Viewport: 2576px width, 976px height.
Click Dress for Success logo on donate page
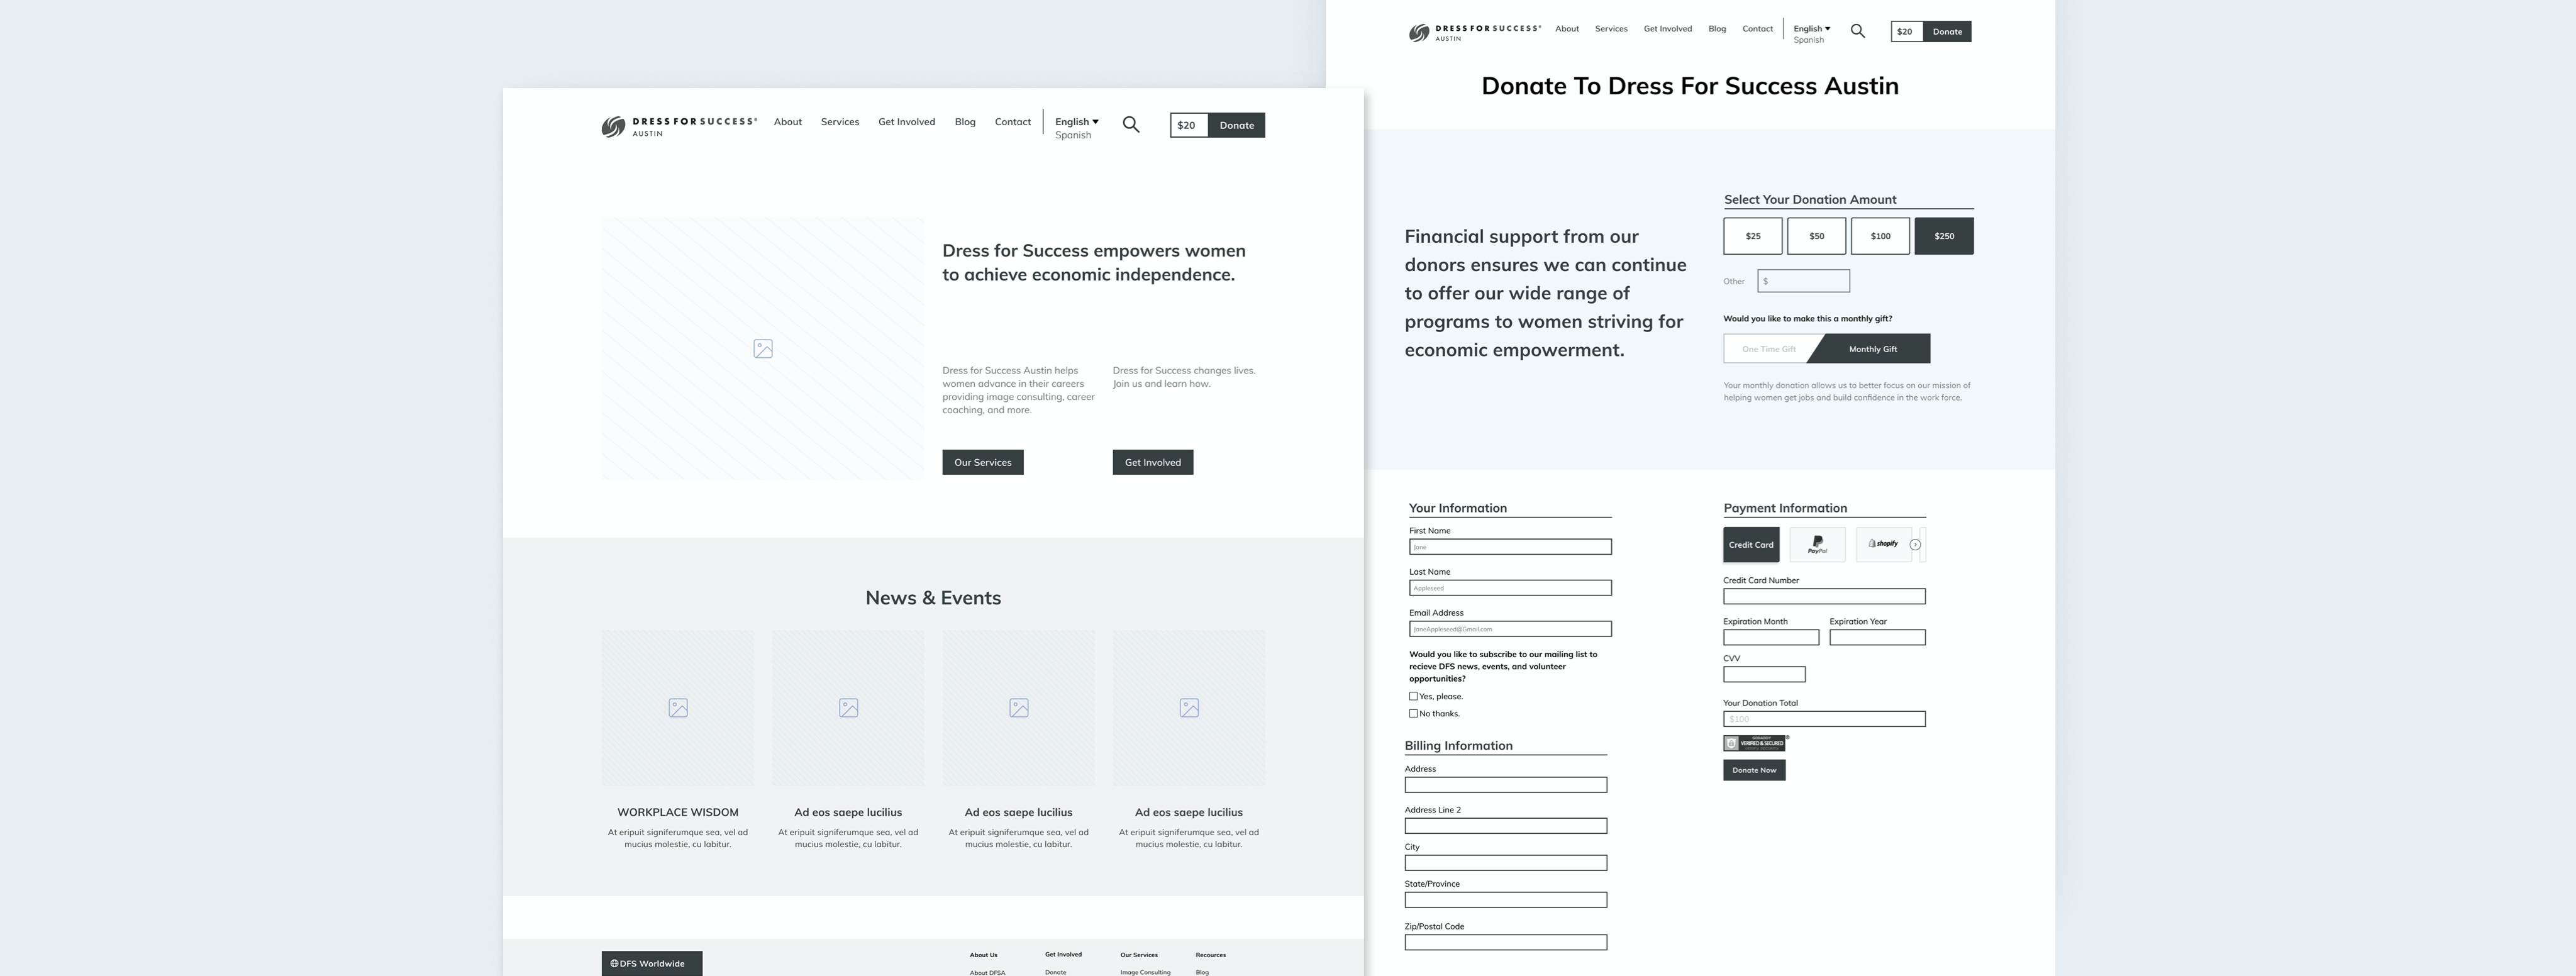(x=1475, y=33)
